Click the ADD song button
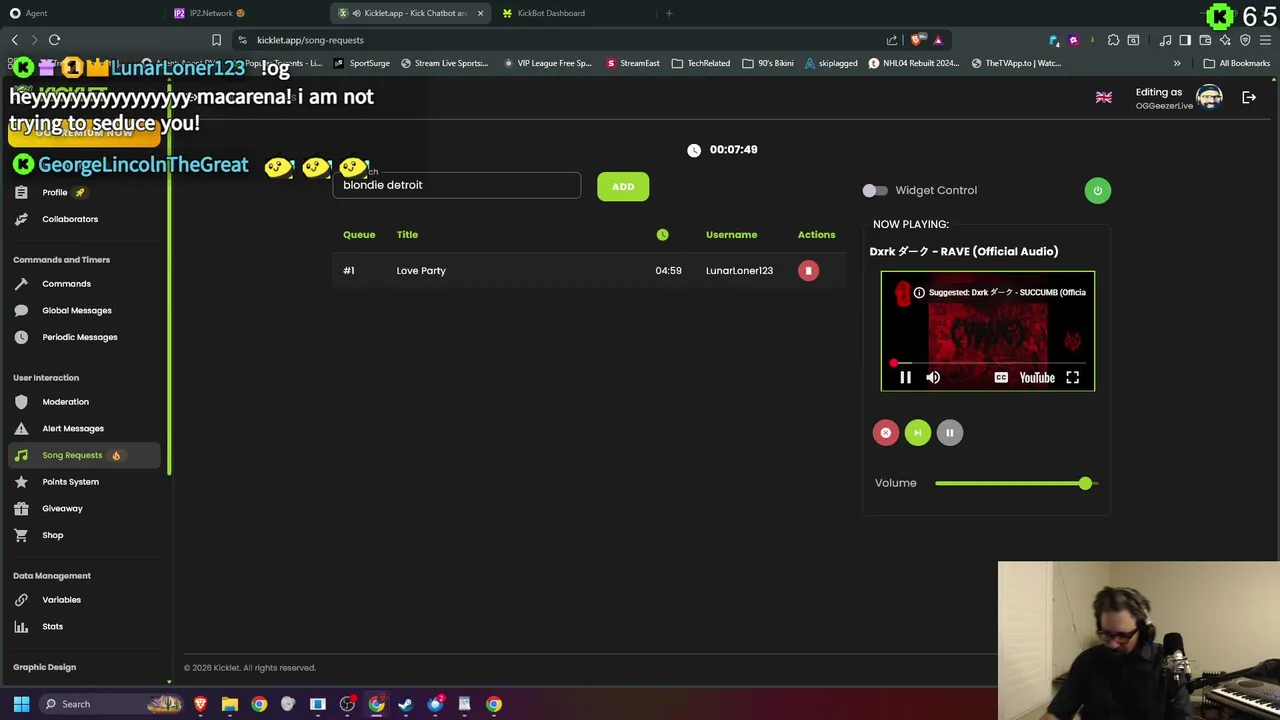The height and width of the screenshot is (720, 1280). coord(623,186)
